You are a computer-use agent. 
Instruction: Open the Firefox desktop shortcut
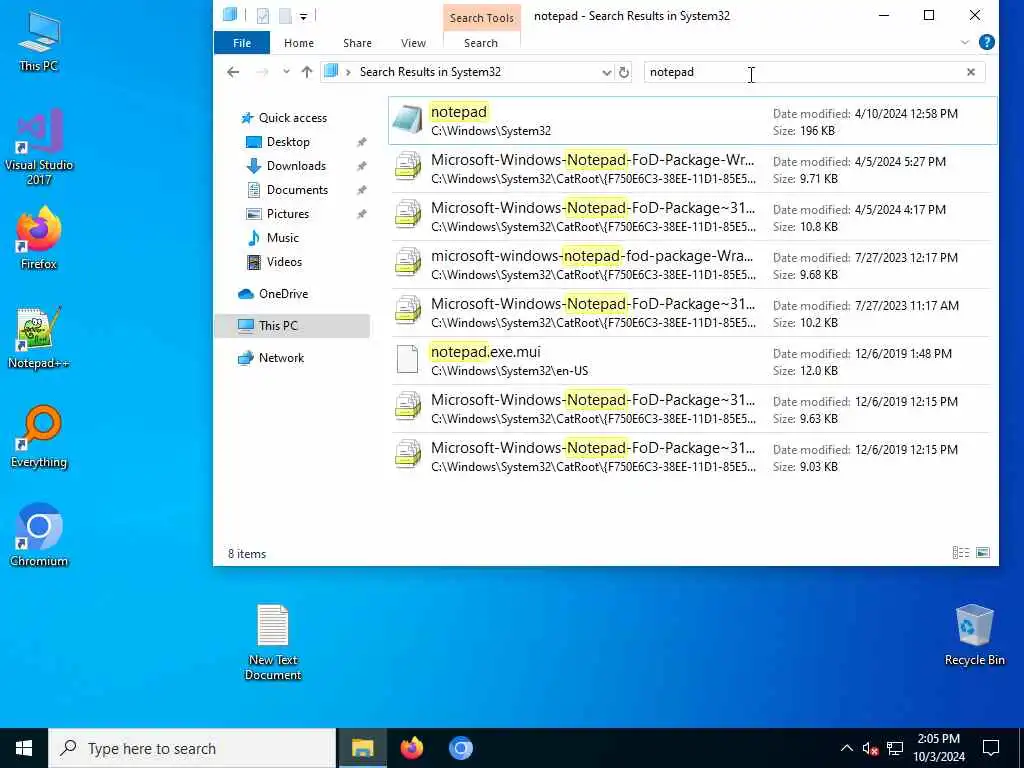pyautogui.click(x=39, y=238)
